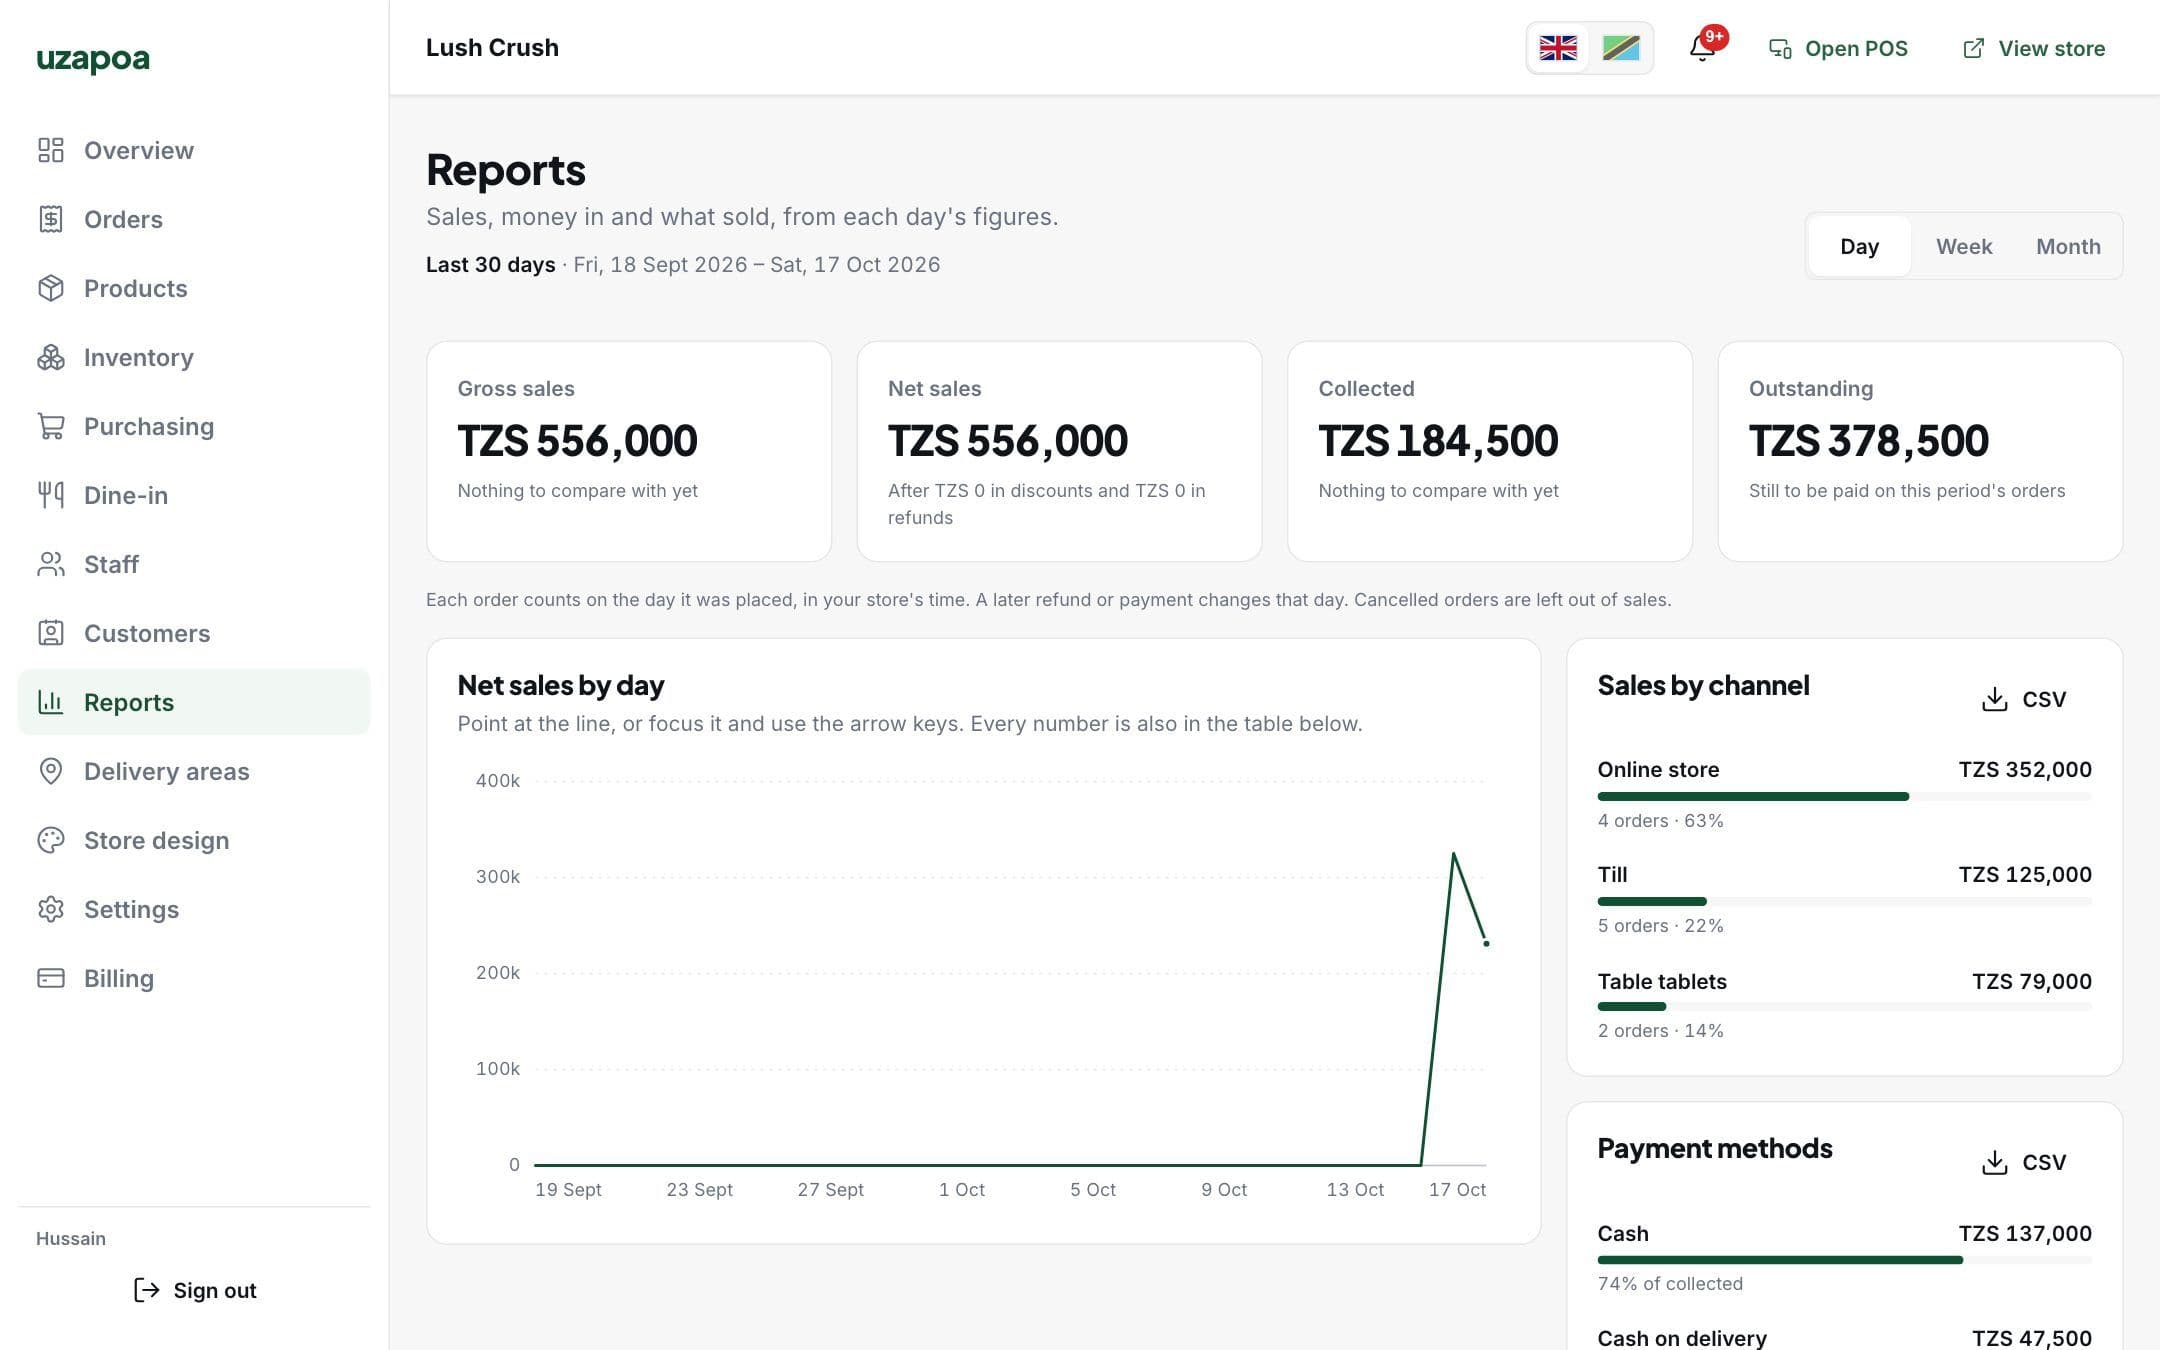The height and width of the screenshot is (1350, 2160).
Task: Click the Staff people icon
Action: pos(51,564)
